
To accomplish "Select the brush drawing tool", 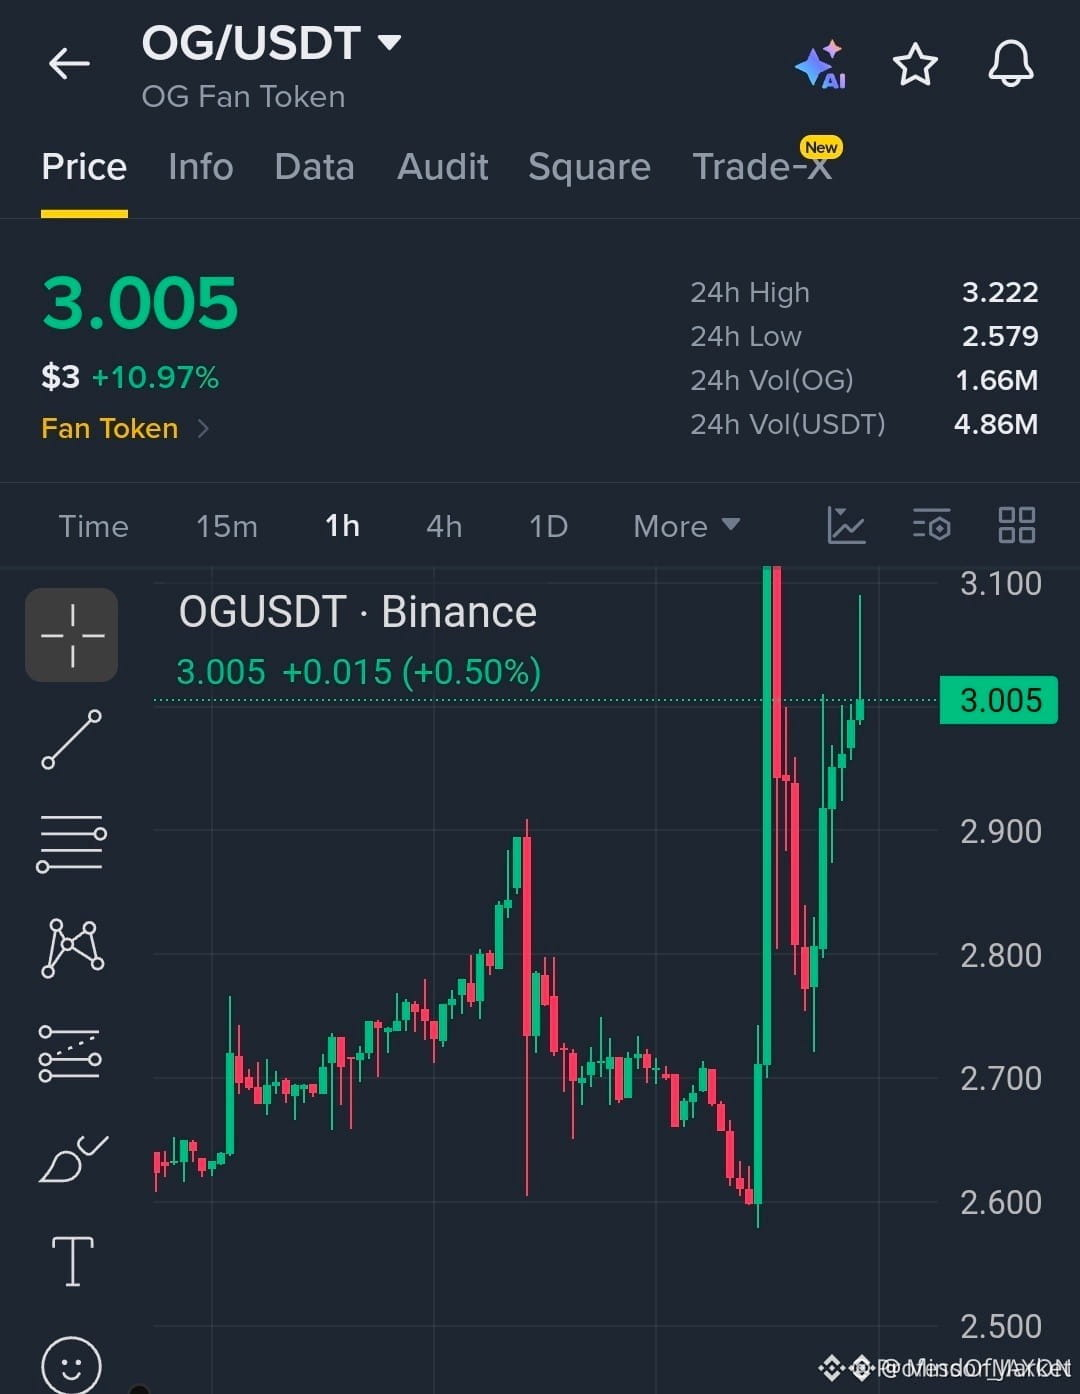I will tap(73, 1159).
